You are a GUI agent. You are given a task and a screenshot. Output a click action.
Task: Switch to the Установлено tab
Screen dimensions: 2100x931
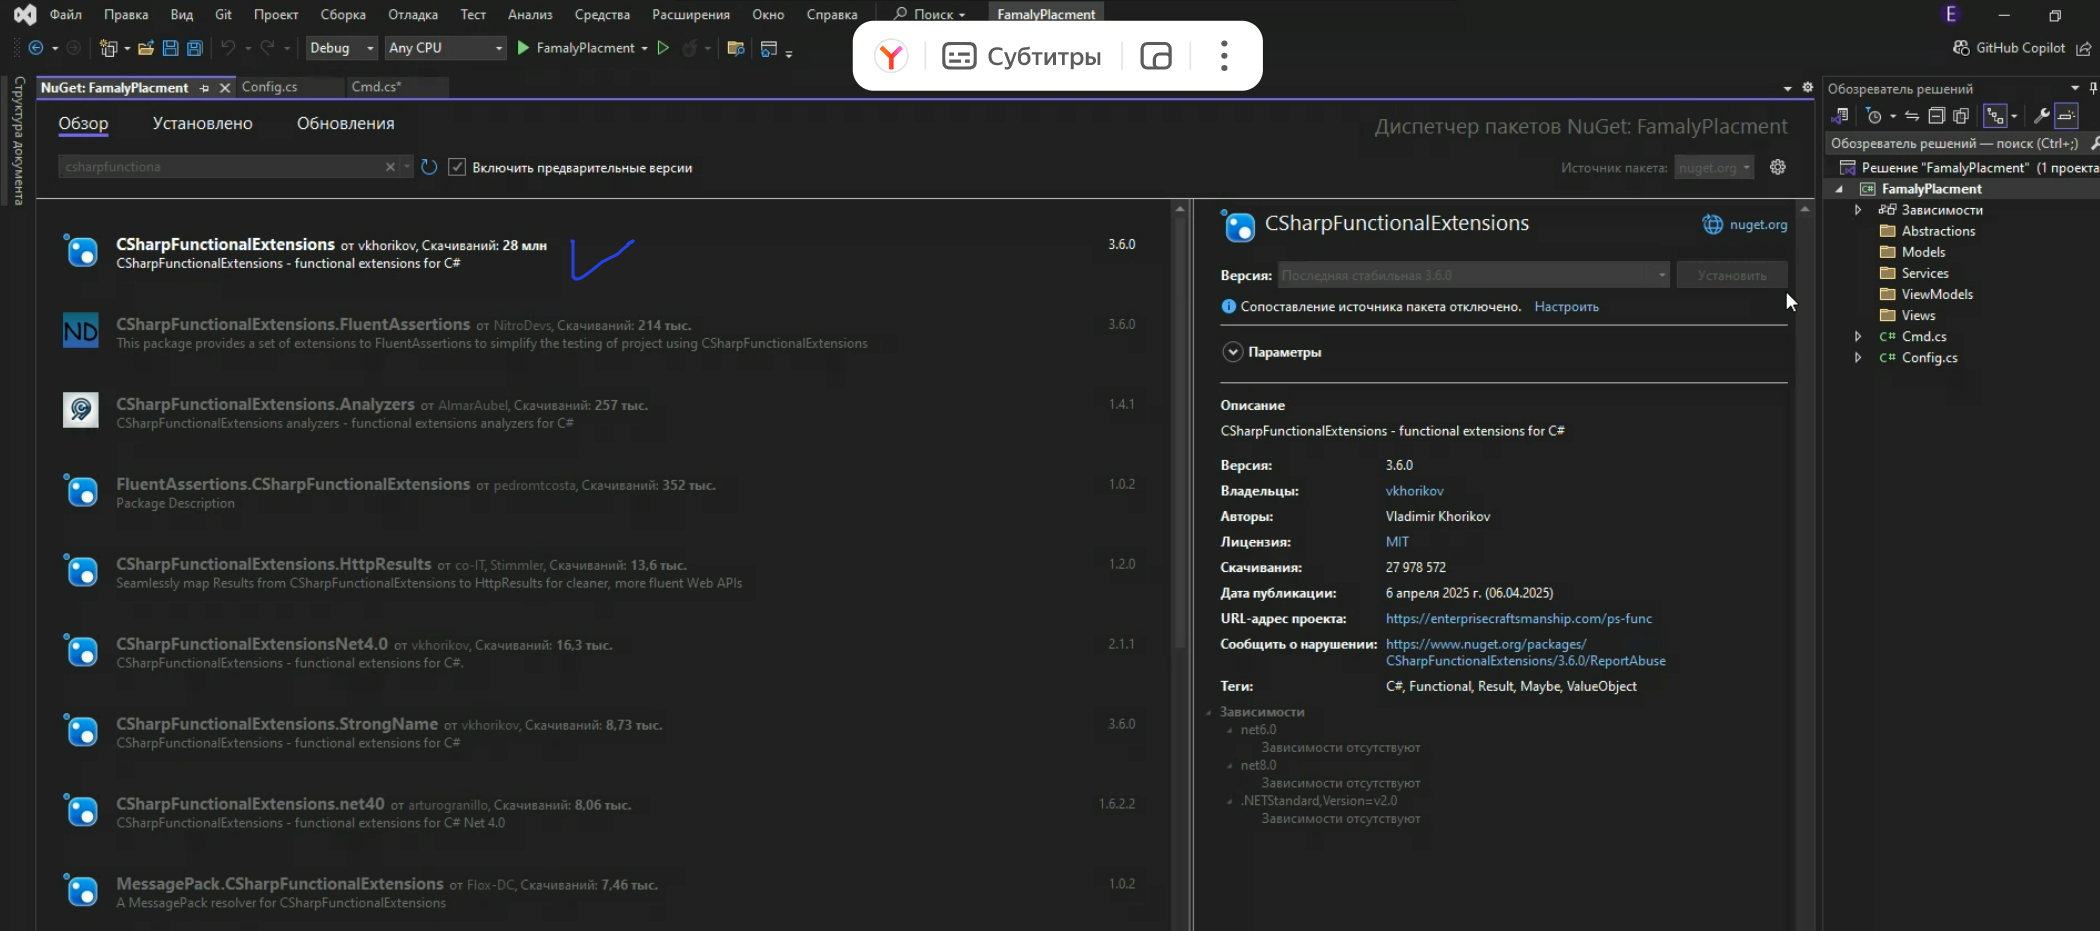tap(202, 123)
